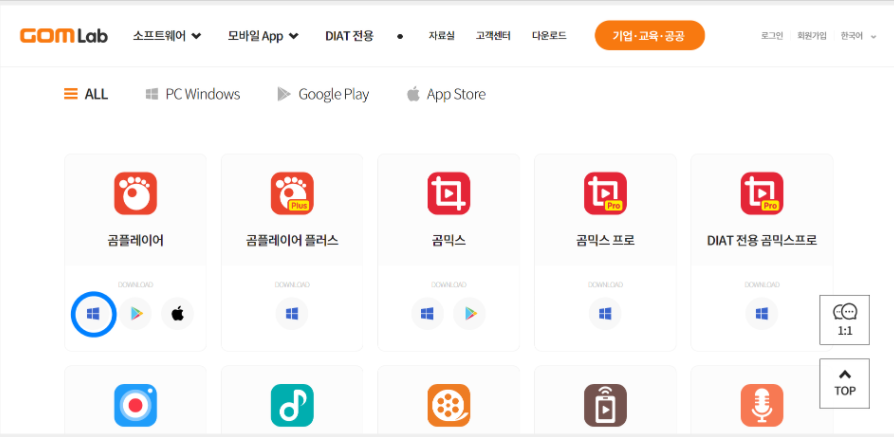Select the Google Play filter tab

click(323, 94)
